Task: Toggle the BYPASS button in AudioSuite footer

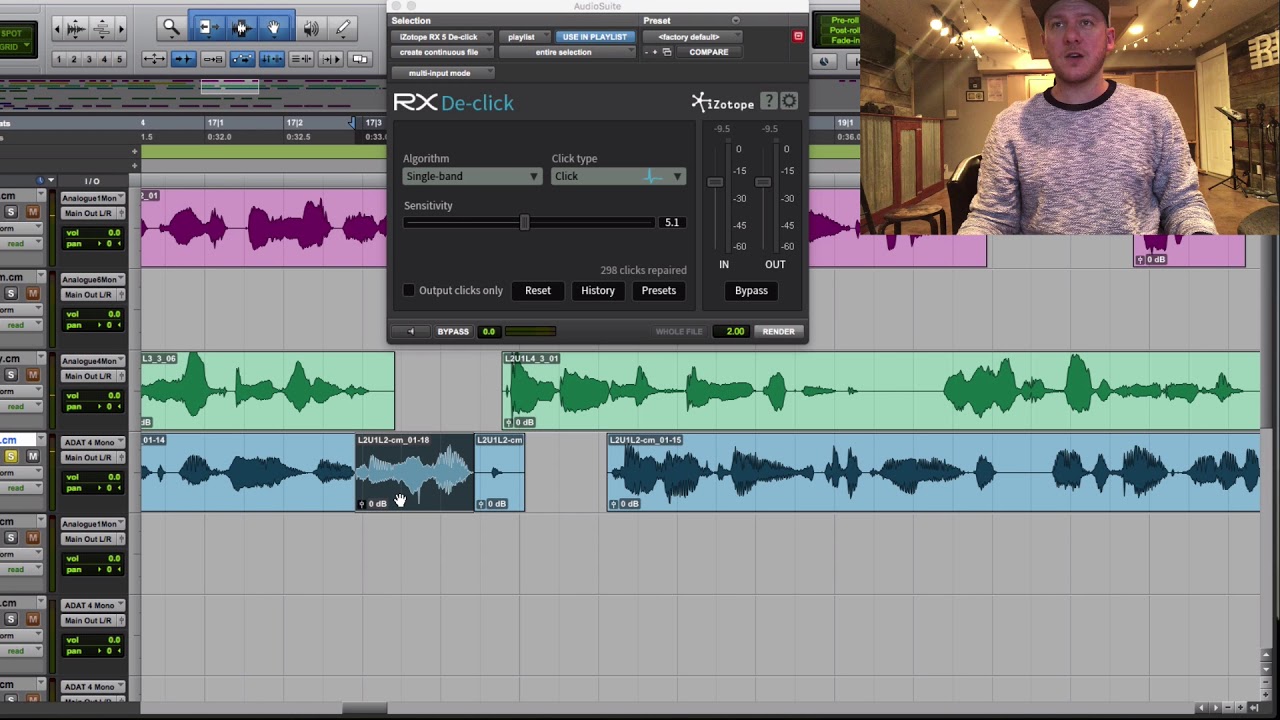Action: [x=453, y=331]
